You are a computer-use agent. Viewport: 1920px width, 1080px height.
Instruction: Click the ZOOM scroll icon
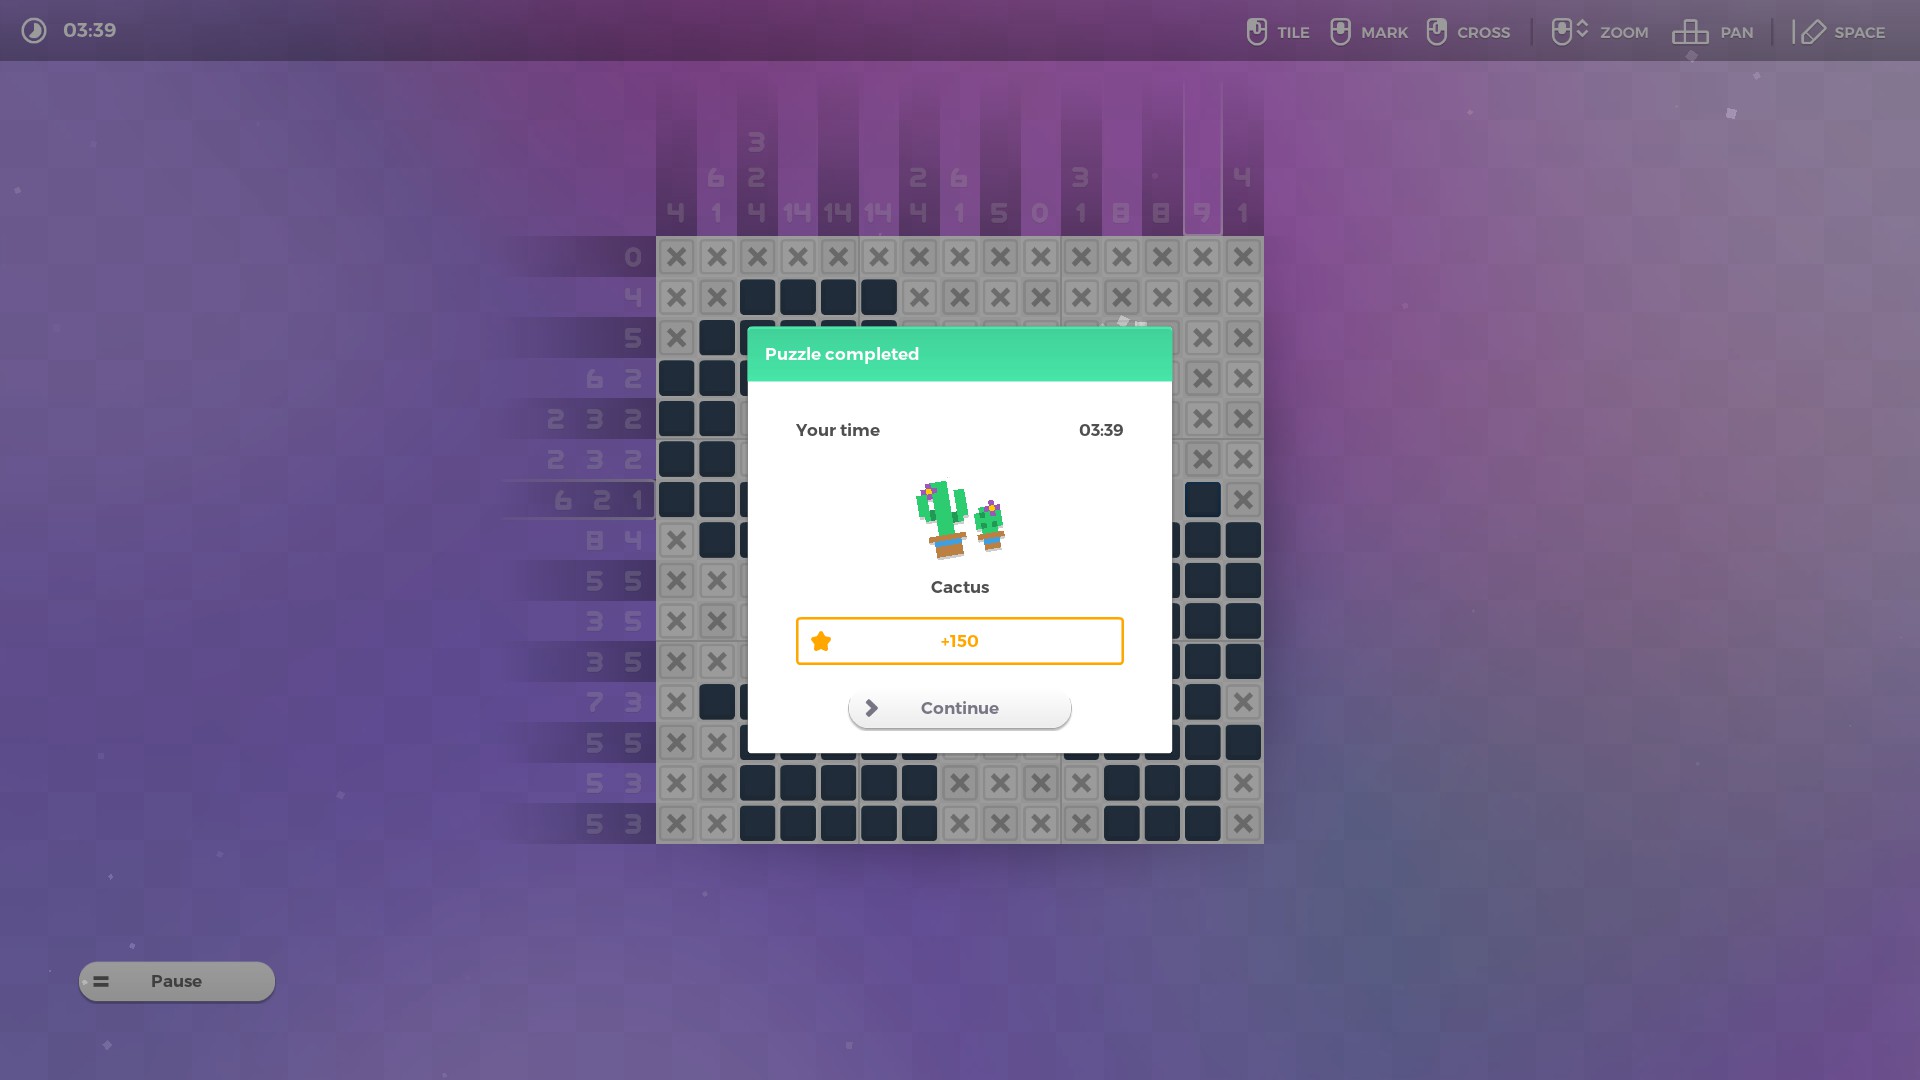click(1568, 32)
